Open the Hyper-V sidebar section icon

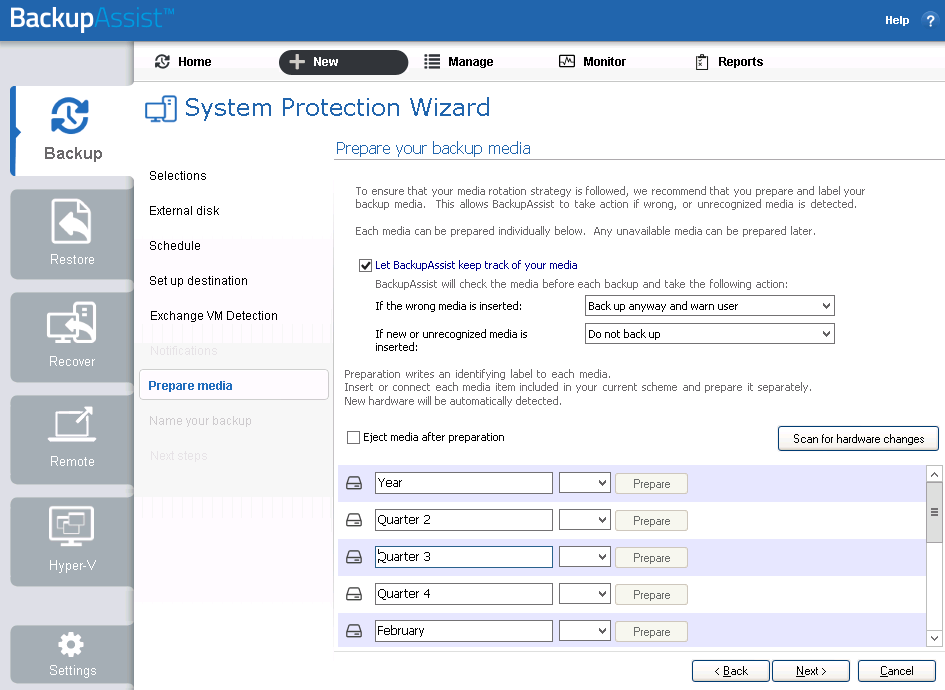[72, 525]
